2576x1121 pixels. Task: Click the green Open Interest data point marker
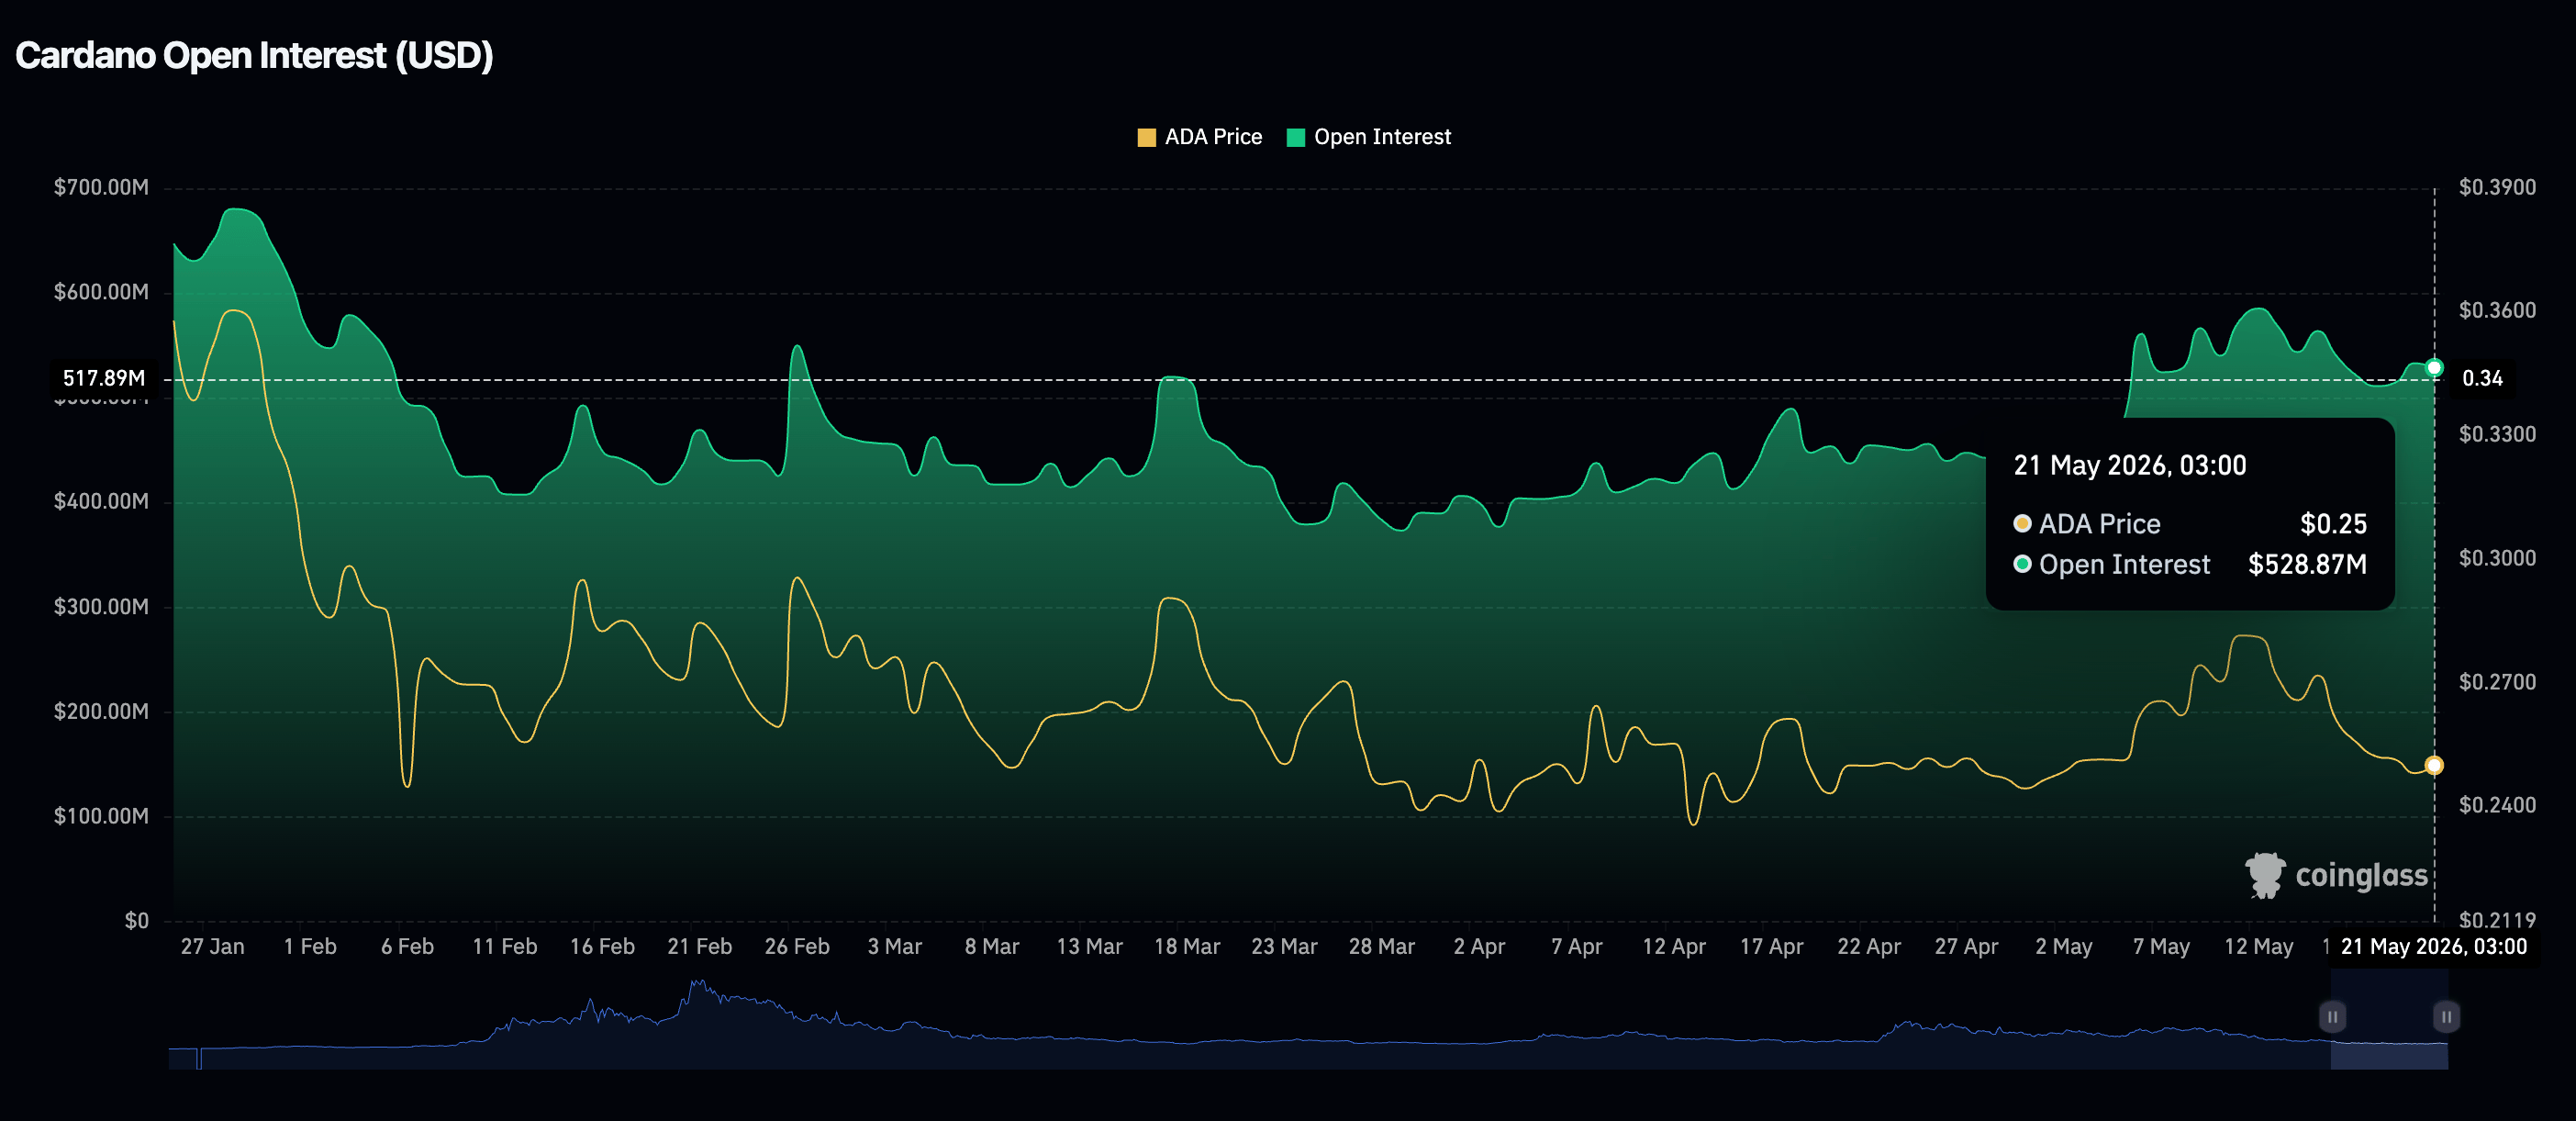tap(2434, 368)
